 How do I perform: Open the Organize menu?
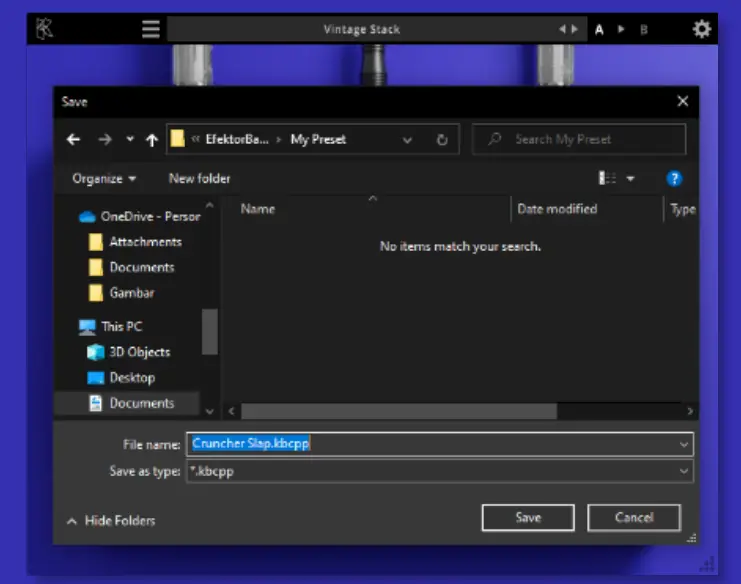(104, 179)
